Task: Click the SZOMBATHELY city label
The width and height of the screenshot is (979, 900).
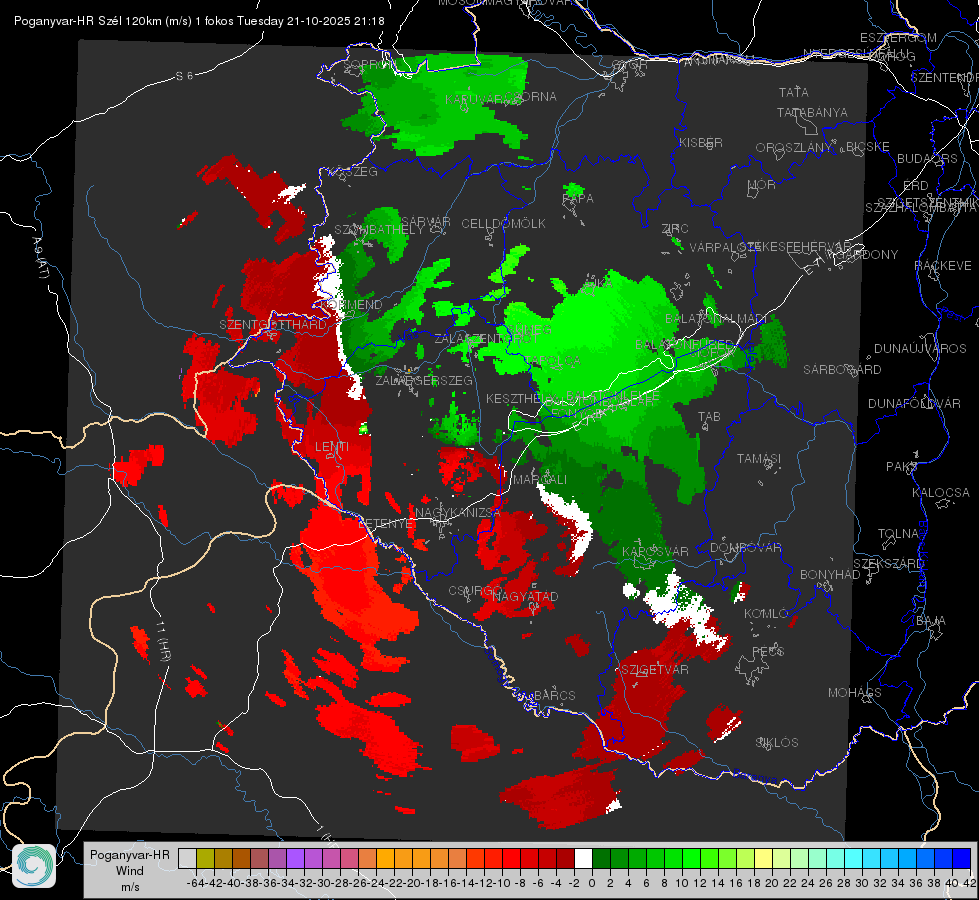Action: [379, 230]
